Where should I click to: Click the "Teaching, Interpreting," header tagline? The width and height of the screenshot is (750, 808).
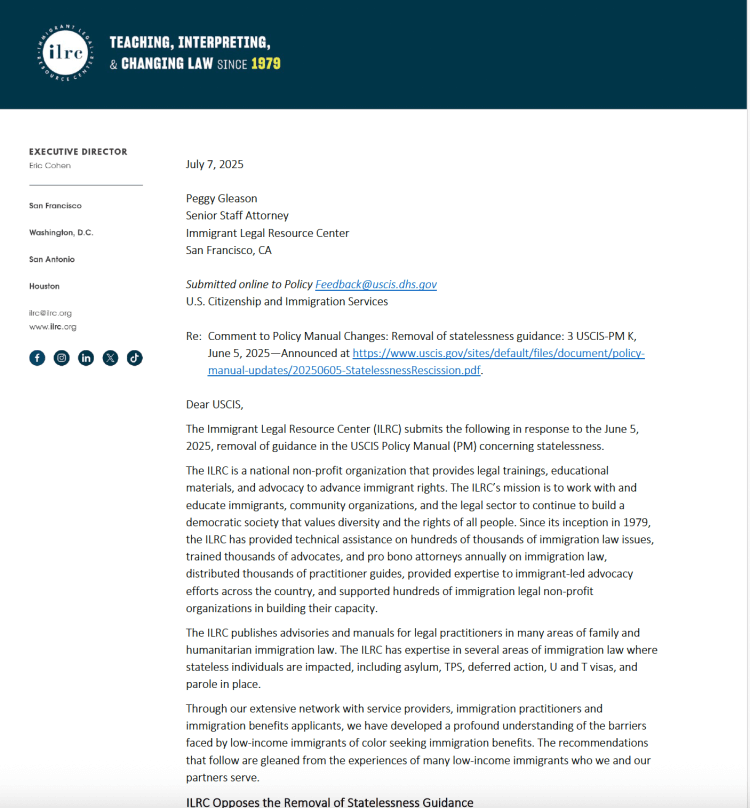[189, 42]
